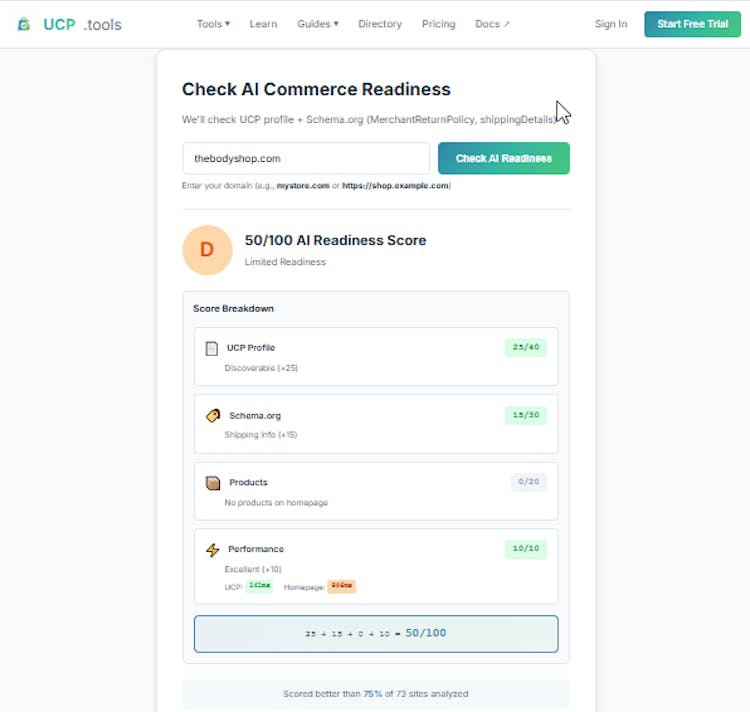Go to the Directory page
The width and height of the screenshot is (750, 712).
380,24
